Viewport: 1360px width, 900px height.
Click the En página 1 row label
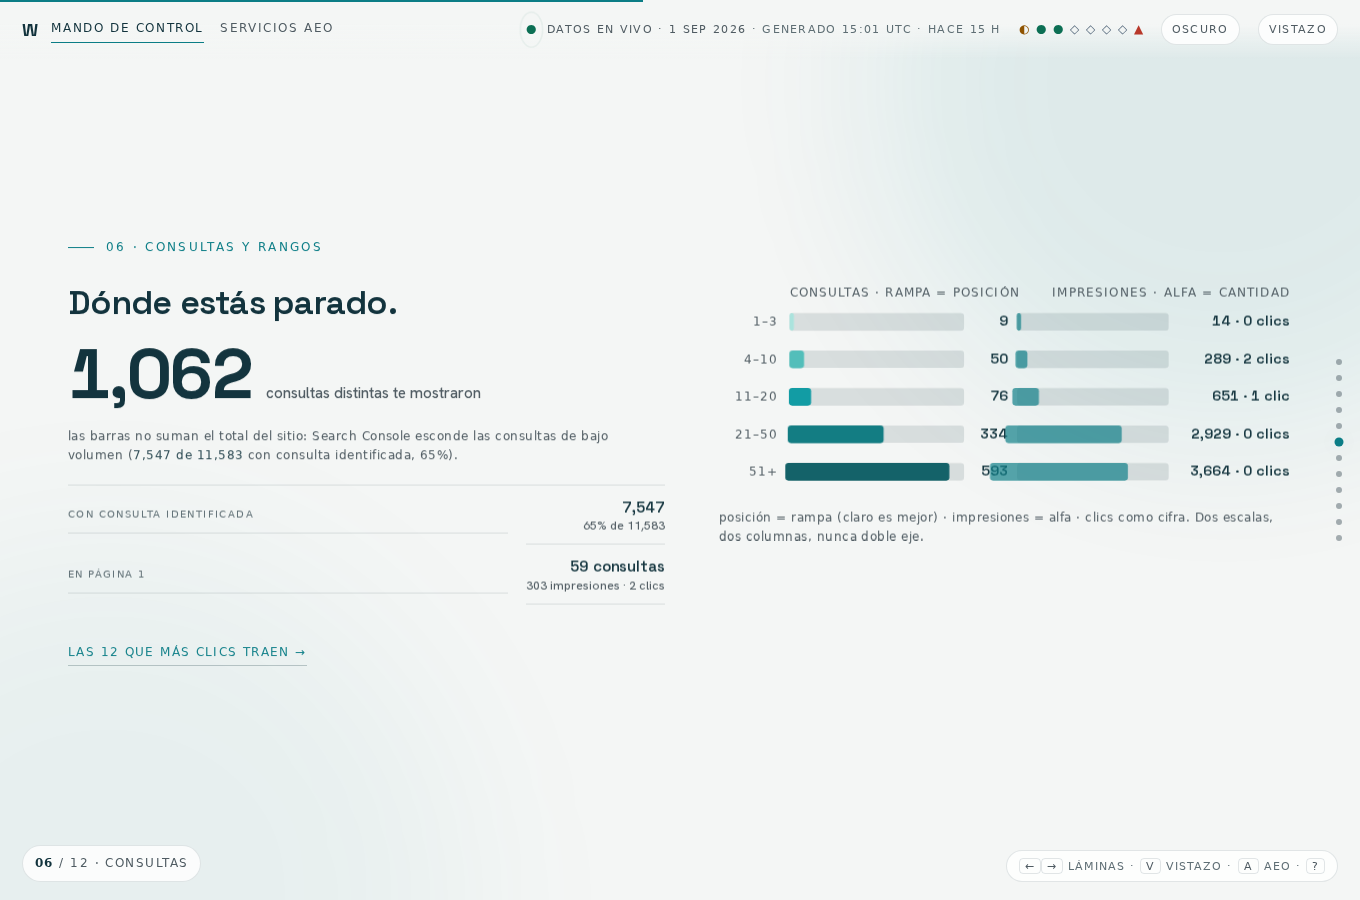[x=107, y=574]
